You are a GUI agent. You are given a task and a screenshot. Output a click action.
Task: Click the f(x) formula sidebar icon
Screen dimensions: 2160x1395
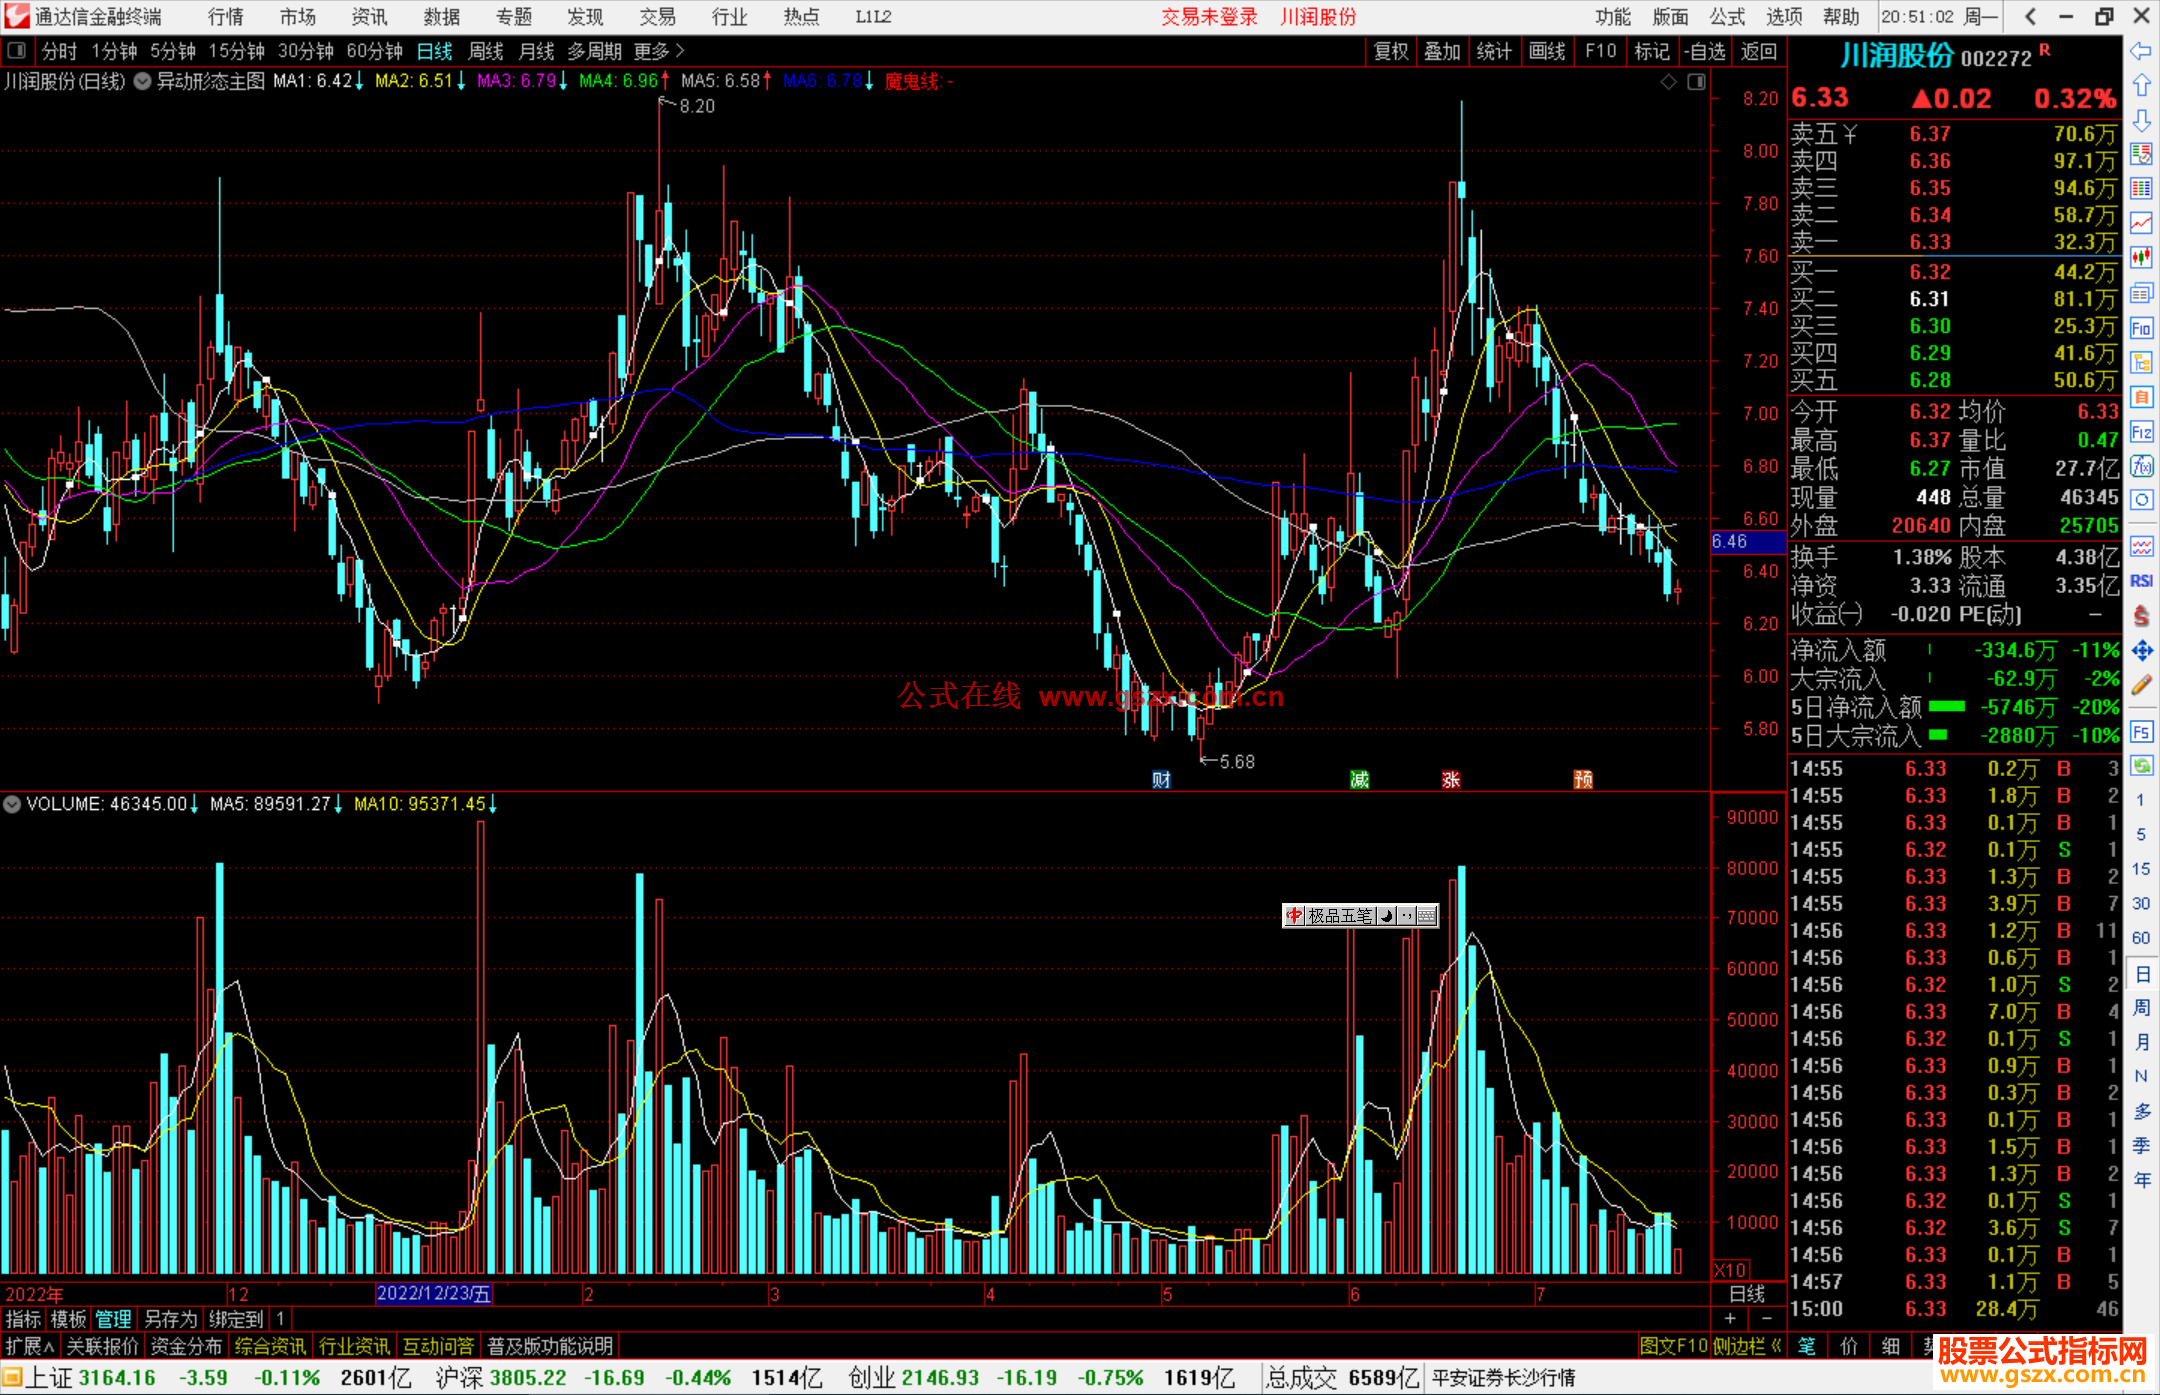[x=2141, y=466]
